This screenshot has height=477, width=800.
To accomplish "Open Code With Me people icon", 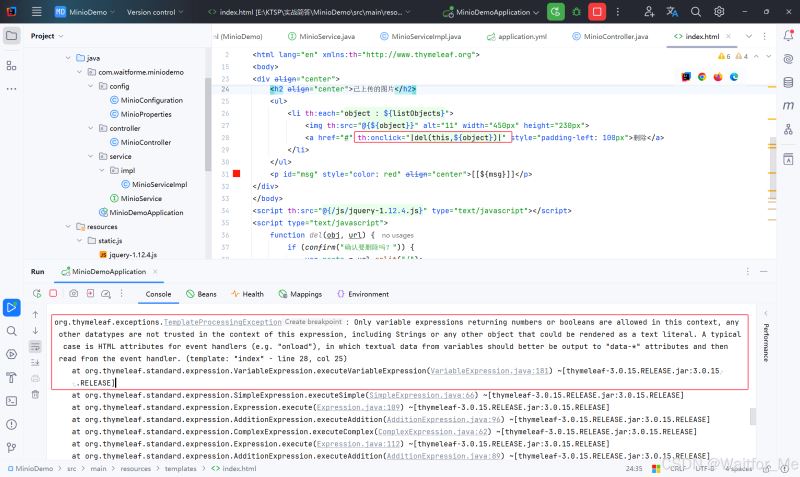I will click(x=649, y=11).
